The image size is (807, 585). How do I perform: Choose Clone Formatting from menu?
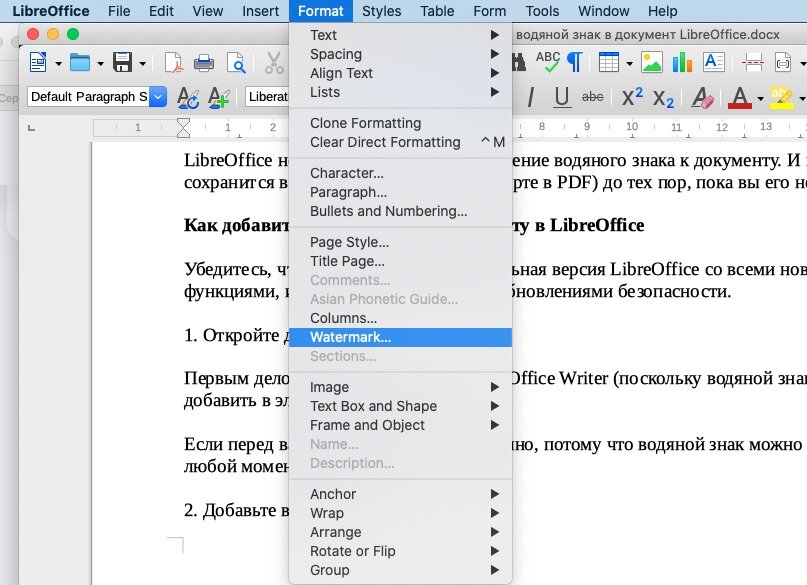click(x=400, y=123)
